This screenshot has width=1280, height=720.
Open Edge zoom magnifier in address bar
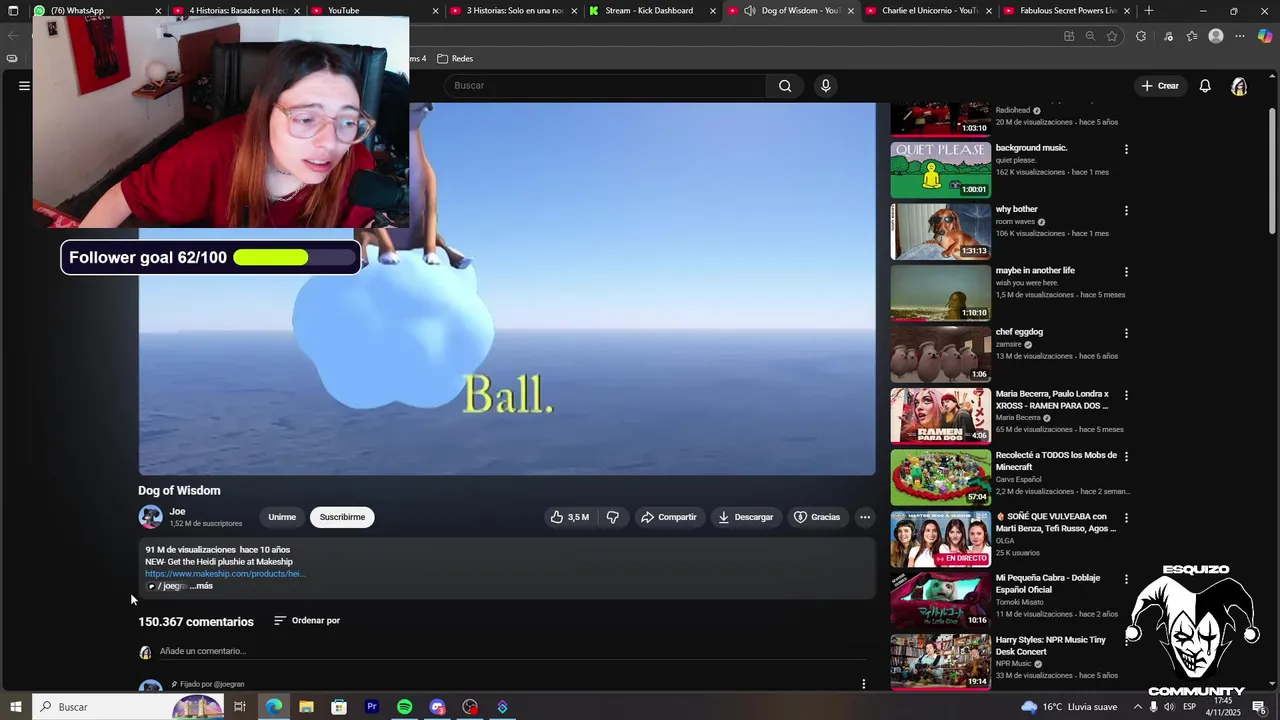[x=1090, y=36]
